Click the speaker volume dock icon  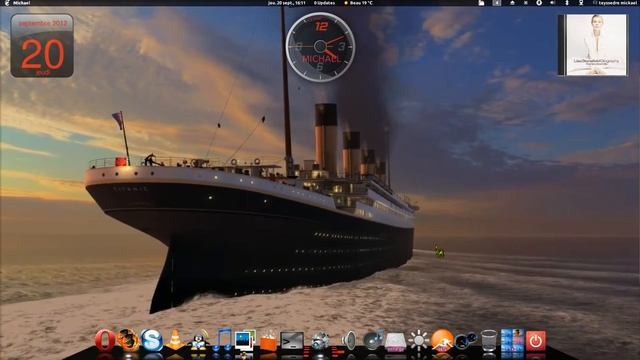(349, 340)
